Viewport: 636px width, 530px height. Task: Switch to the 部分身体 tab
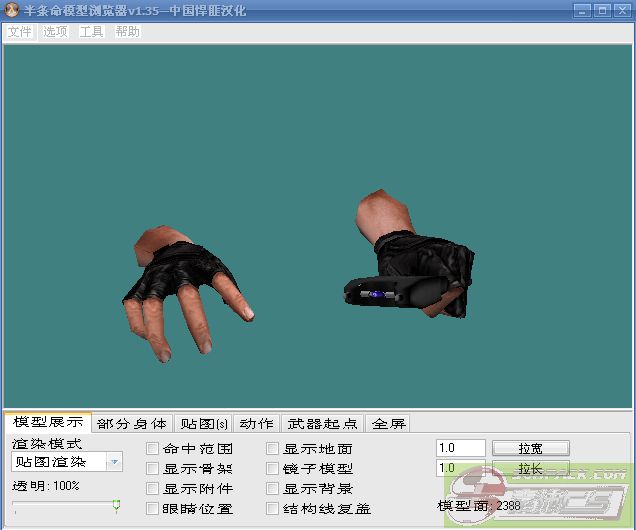pos(132,424)
